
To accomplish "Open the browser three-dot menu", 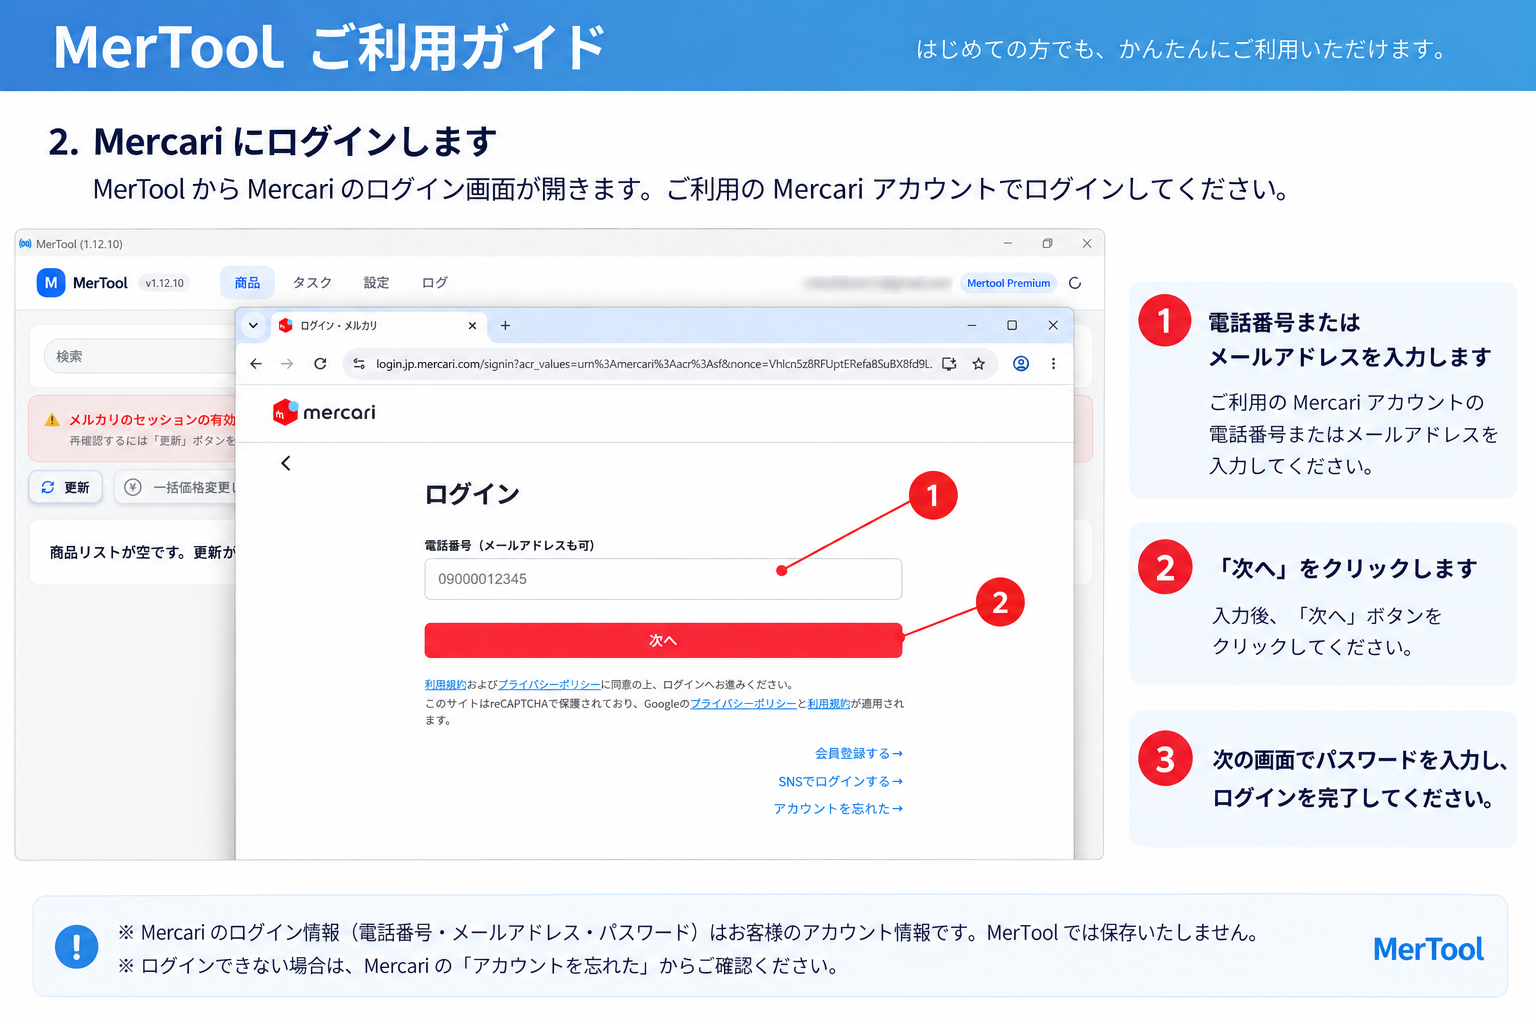I will click(x=1053, y=364).
